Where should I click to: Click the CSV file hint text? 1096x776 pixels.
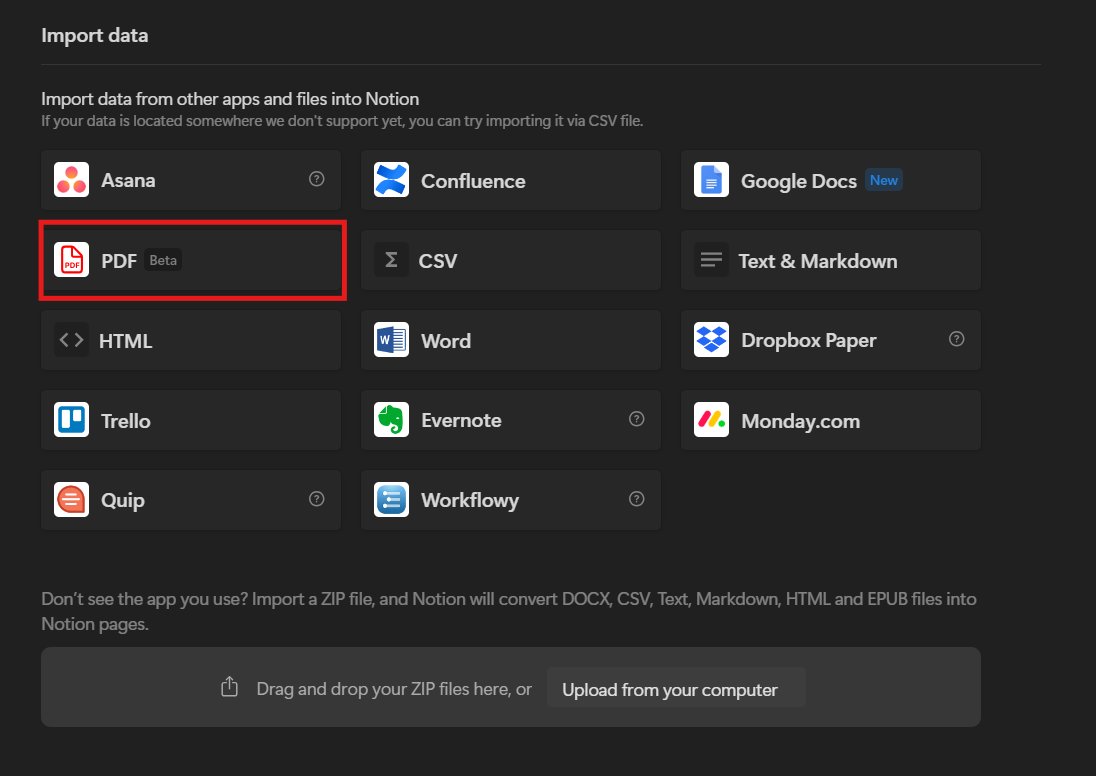tap(342, 121)
